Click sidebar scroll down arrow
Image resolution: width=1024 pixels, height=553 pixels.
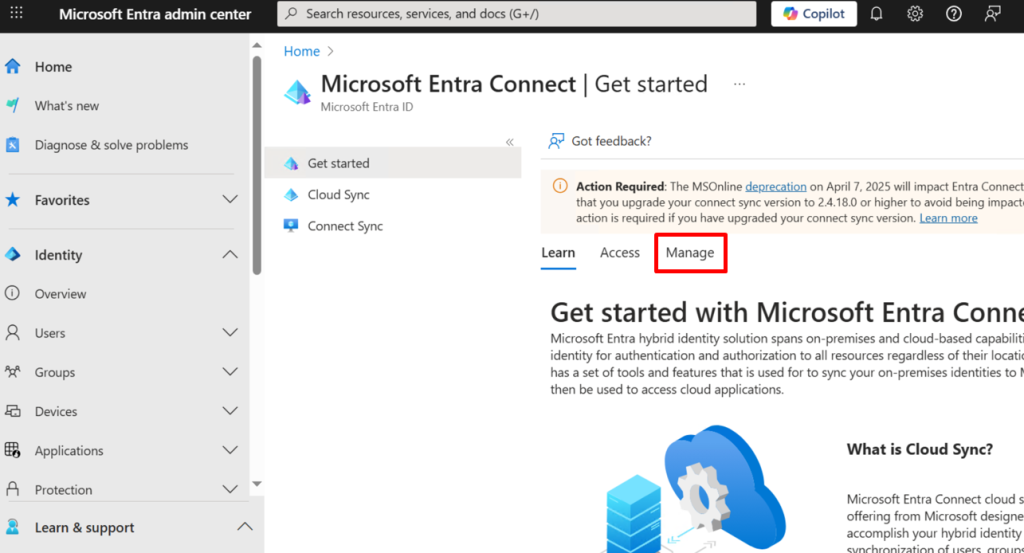[257, 484]
